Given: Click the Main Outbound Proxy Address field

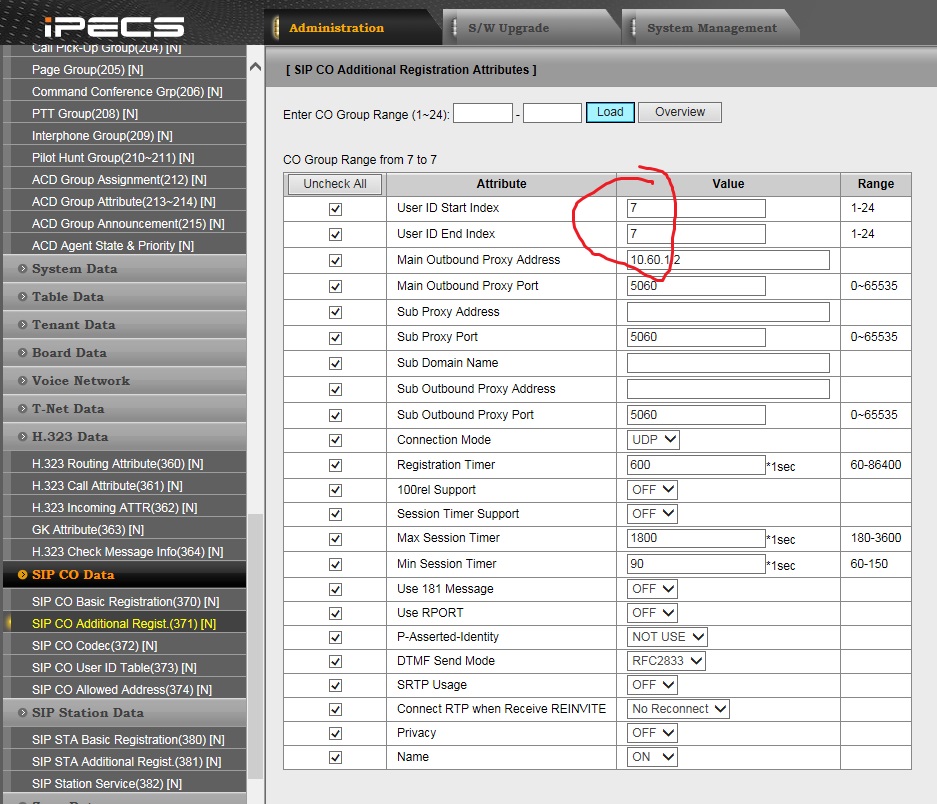Looking at the screenshot, I should click(x=728, y=260).
